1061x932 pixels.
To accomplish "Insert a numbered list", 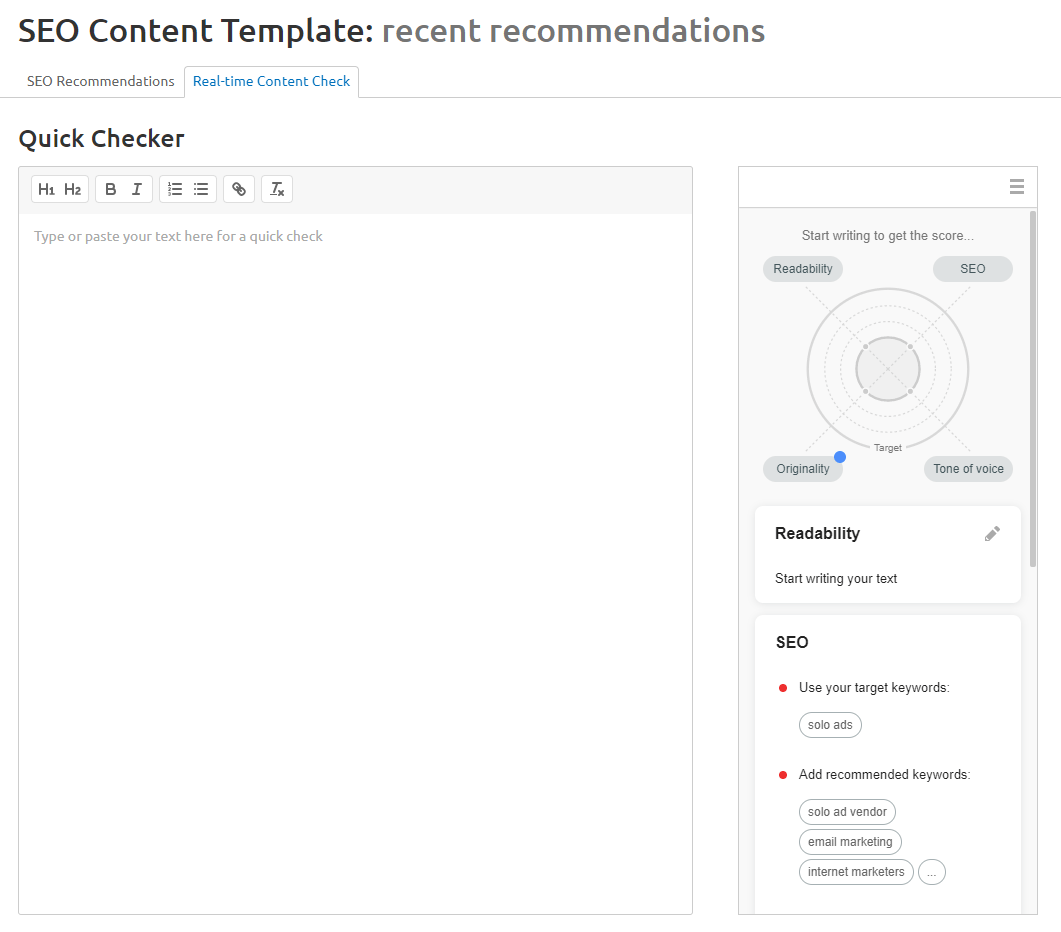I will (x=175, y=190).
